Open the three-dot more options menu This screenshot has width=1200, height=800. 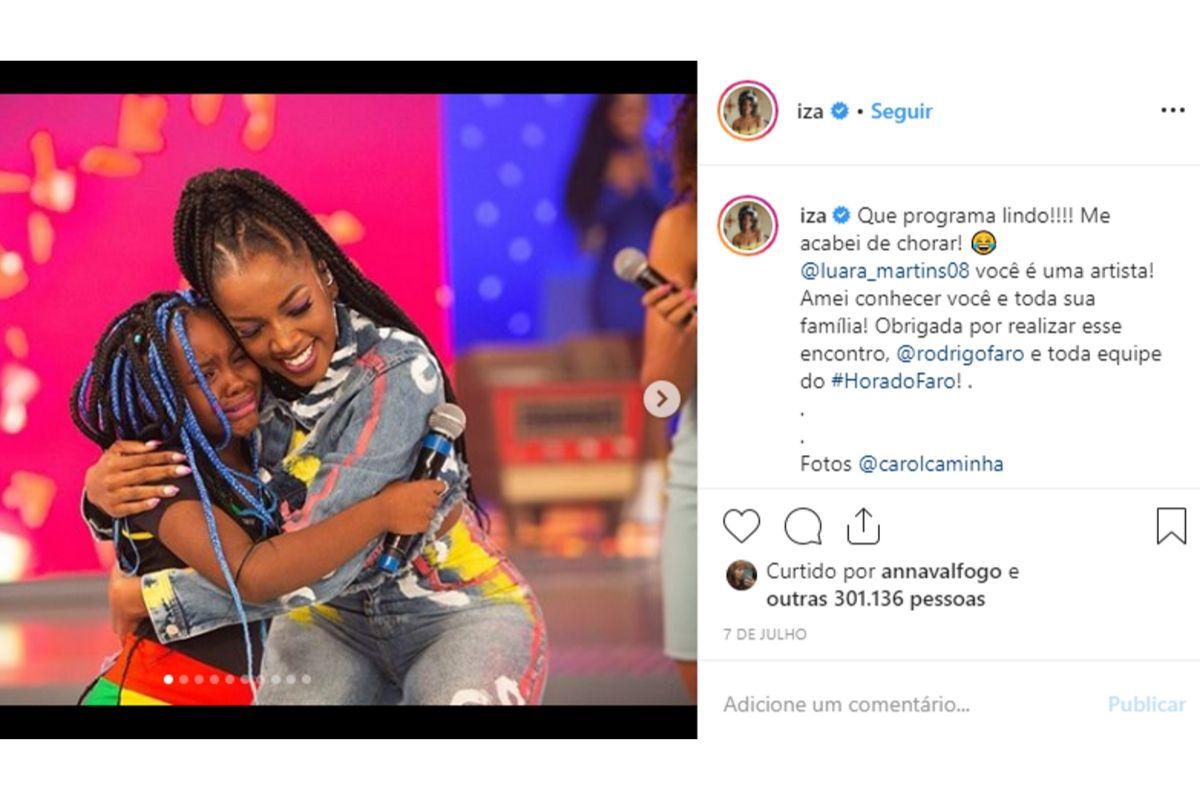point(1172,111)
